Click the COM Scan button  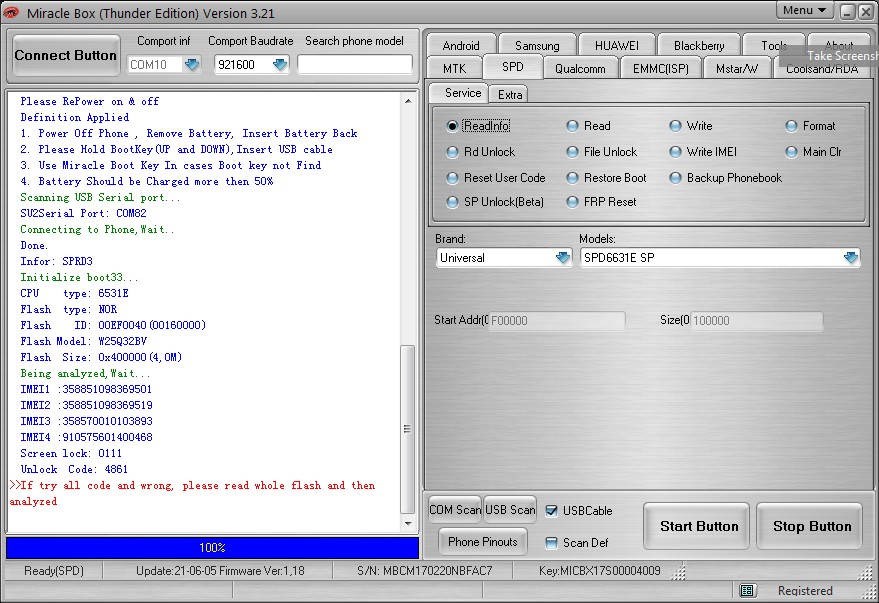455,509
